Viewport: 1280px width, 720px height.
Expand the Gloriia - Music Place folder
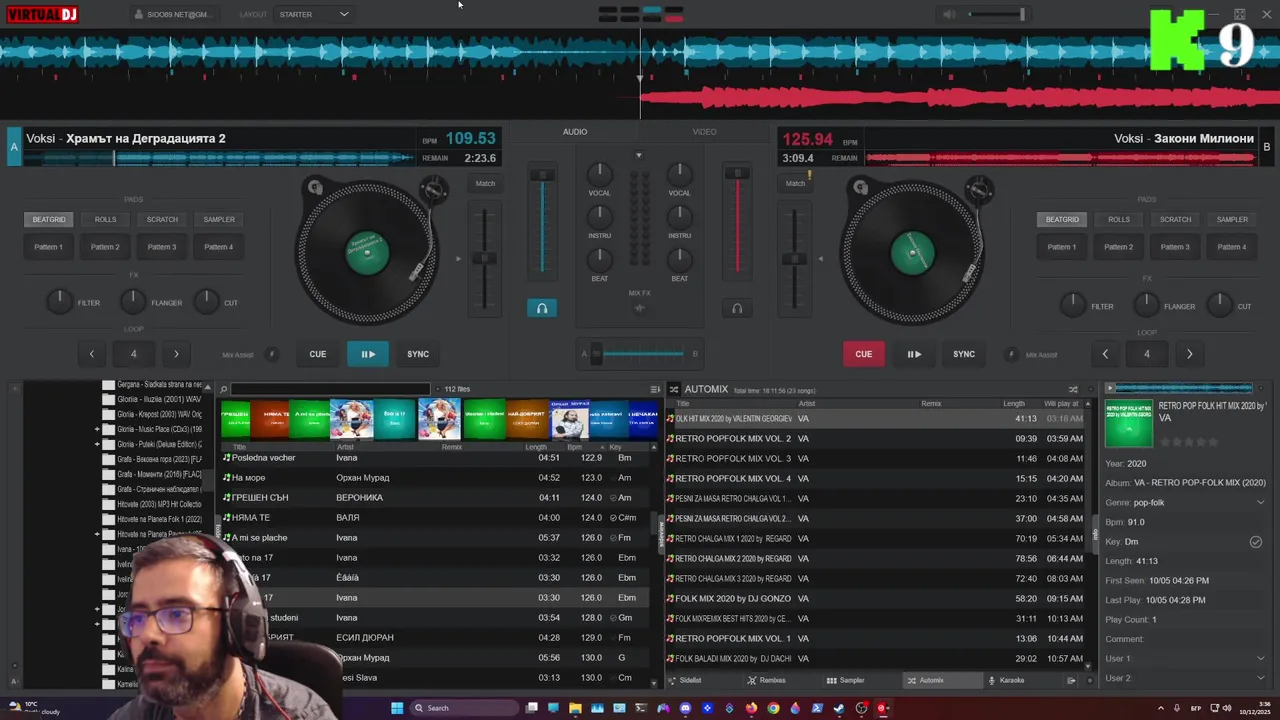[x=97, y=429]
